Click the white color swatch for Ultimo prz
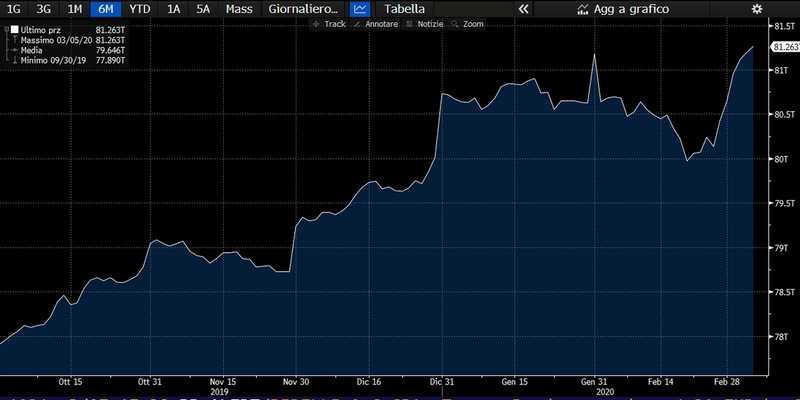 [15, 30]
